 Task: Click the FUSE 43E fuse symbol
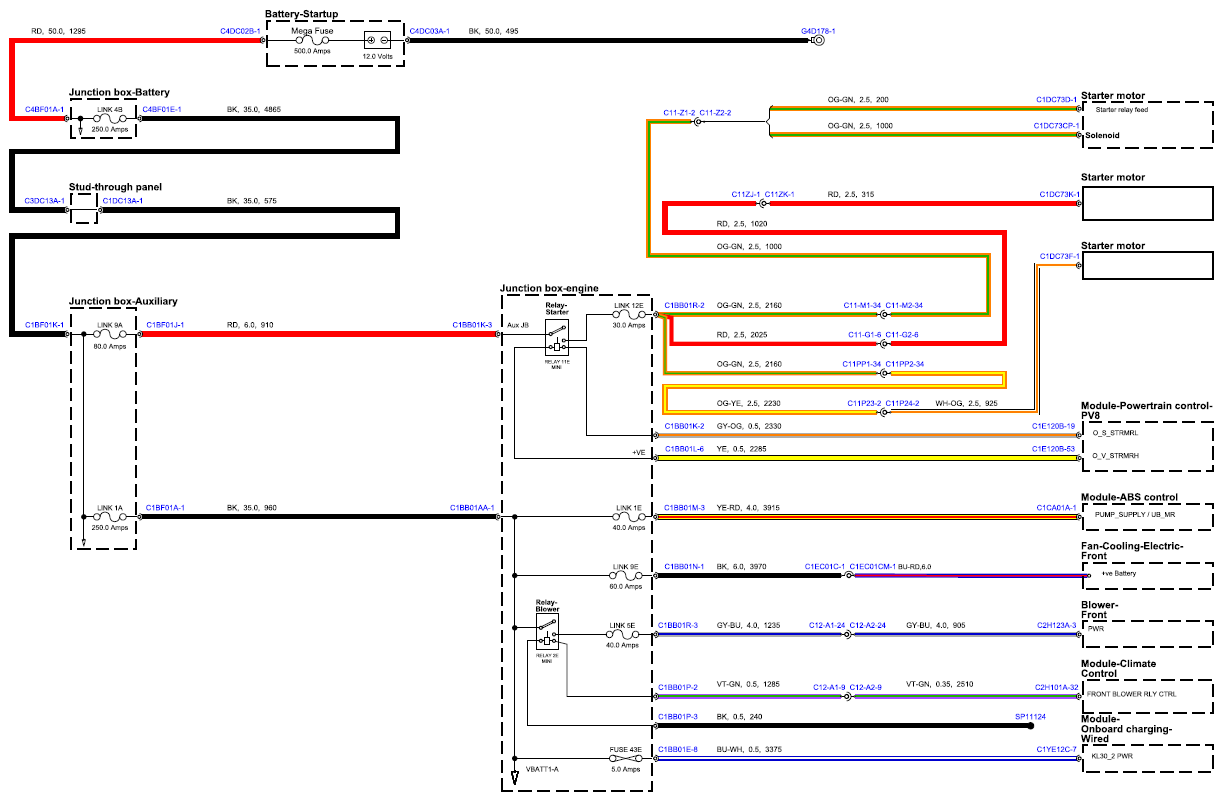coord(627,758)
